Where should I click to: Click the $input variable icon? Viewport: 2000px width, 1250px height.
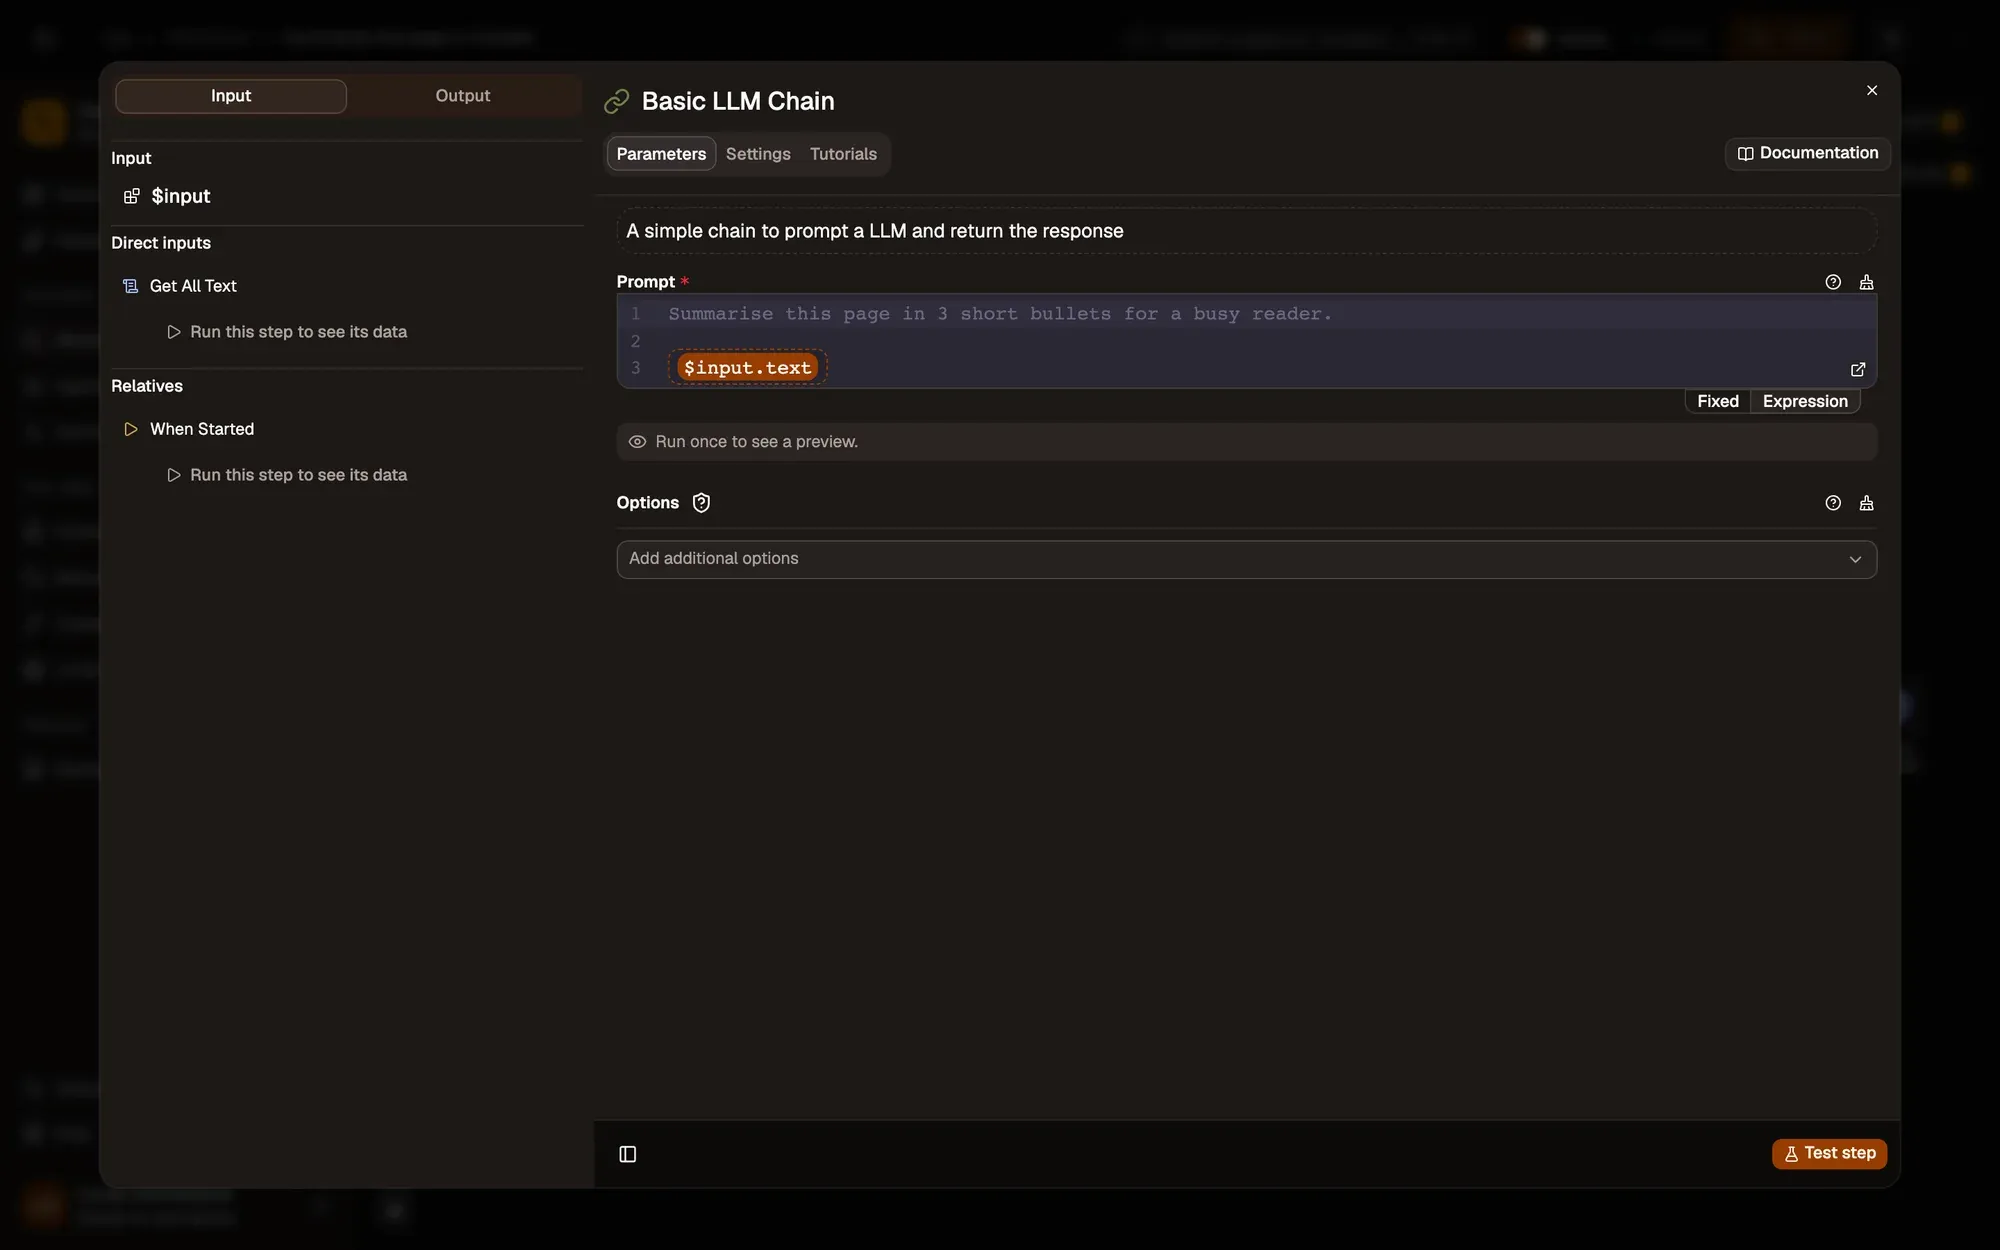(x=131, y=196)
